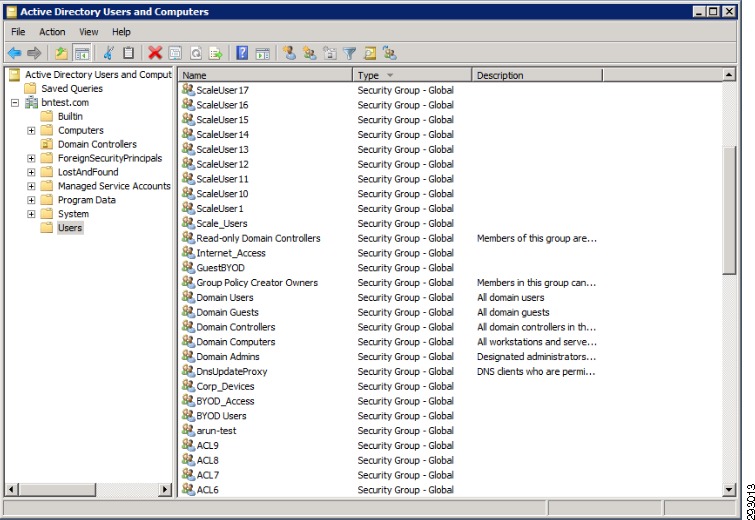Click the red X Delete icon

click(x=155, y=53)
